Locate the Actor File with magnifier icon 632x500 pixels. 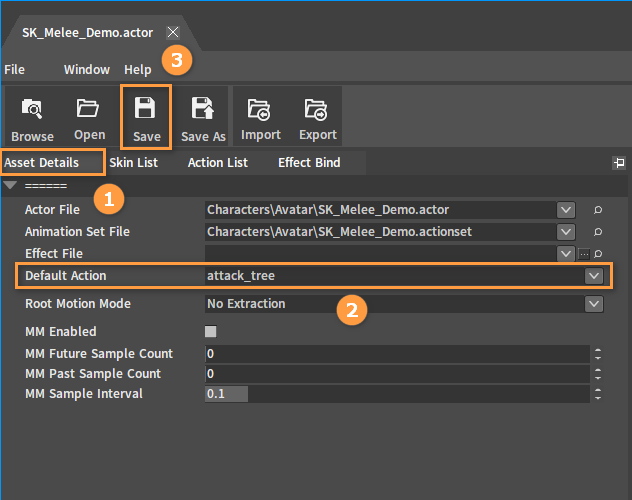pos(598,210)
